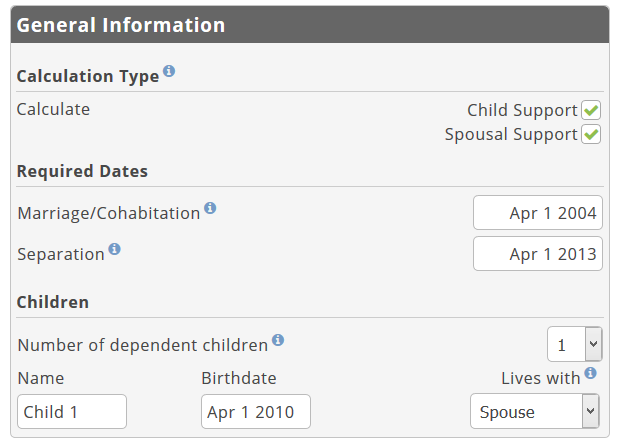Viewport: 617px width, 446px height.
Task: Click the Children section heading
Action: (53, 302)
